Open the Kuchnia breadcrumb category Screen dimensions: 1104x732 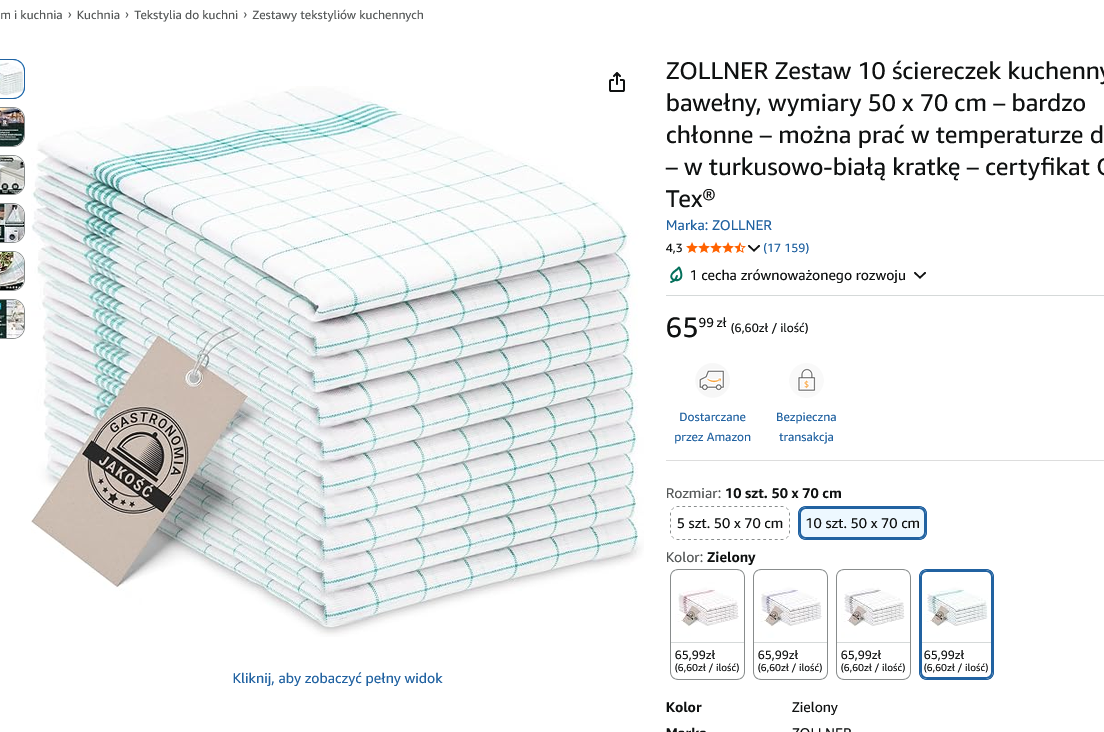click(x=98, y=15)
